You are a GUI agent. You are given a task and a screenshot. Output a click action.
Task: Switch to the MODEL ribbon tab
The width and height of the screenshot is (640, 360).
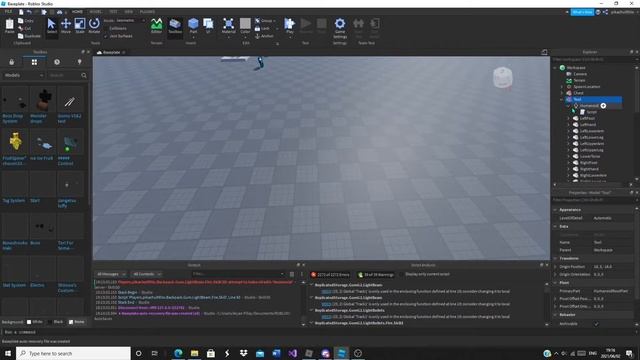pos(96,12)
